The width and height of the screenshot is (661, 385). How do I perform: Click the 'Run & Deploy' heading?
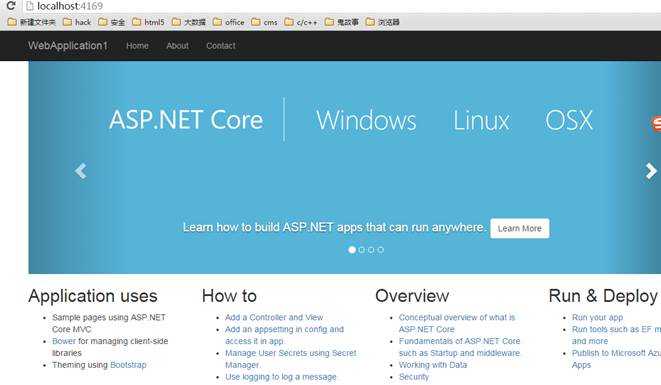coord(603,296)
